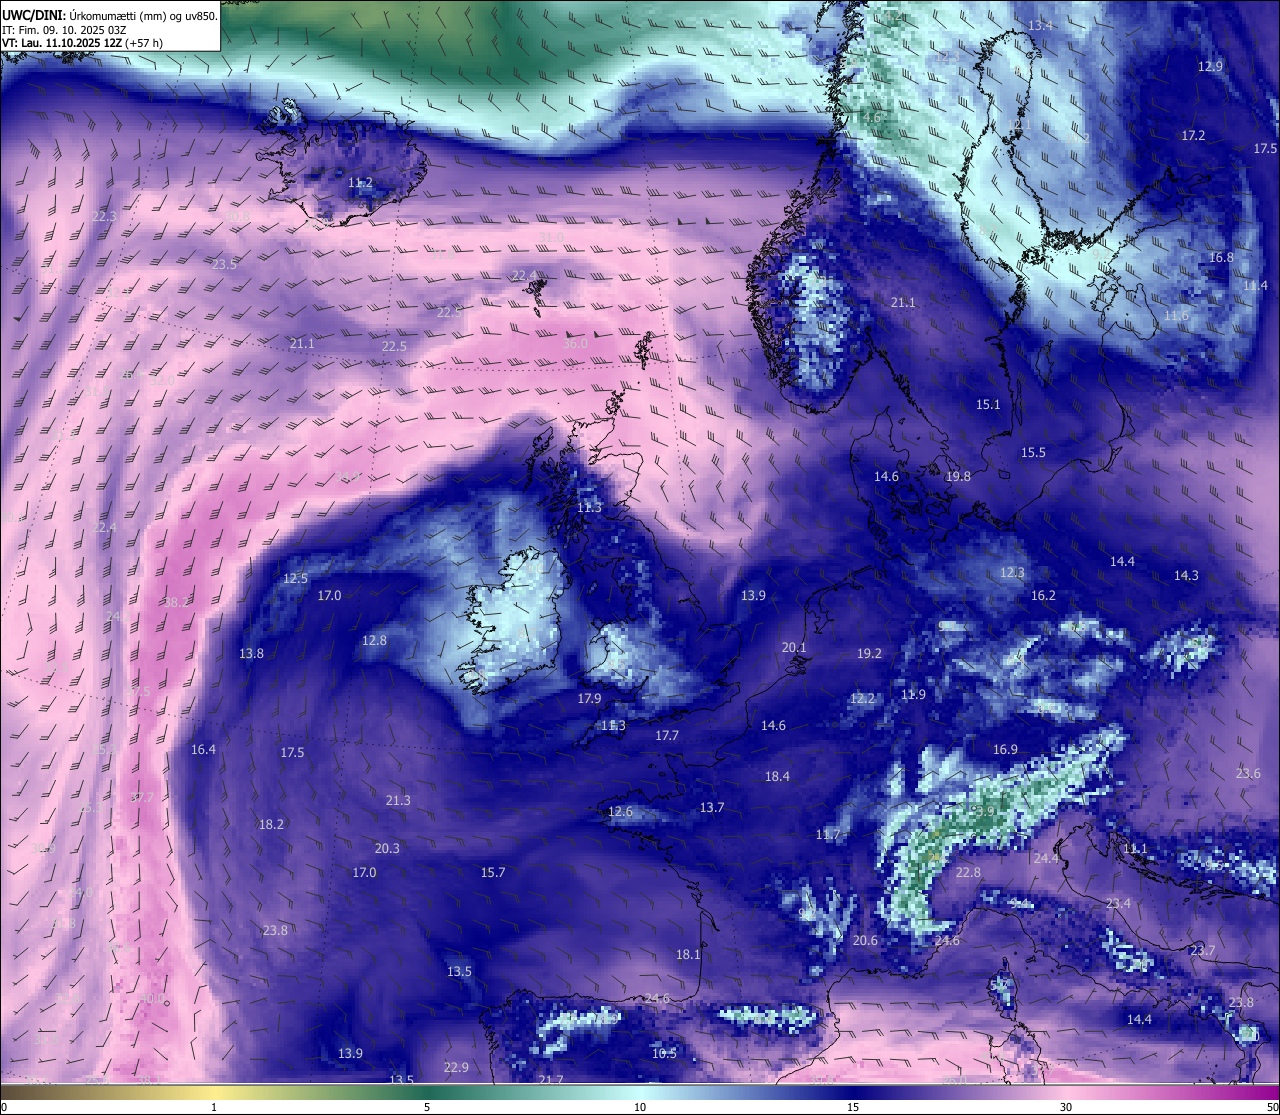Click the 18.2 value on the map
Image resolution: width=1280 pixels, height=1115 pixels.
pos(271,824)
